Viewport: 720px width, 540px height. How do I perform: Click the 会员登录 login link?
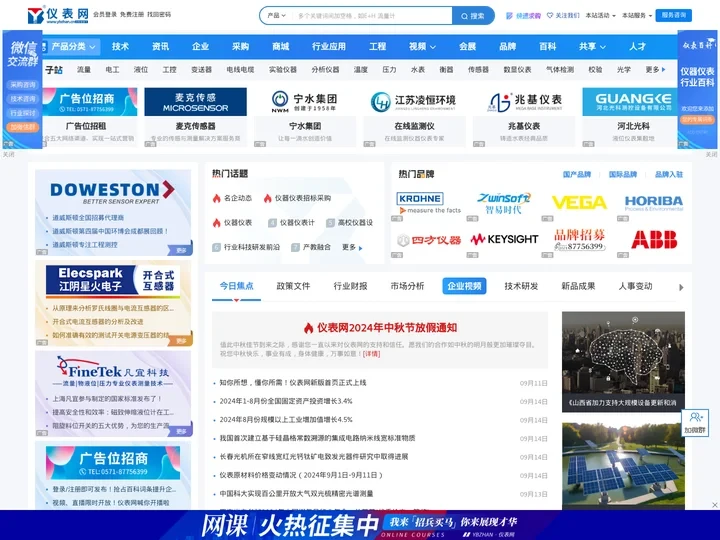(105, 15)
